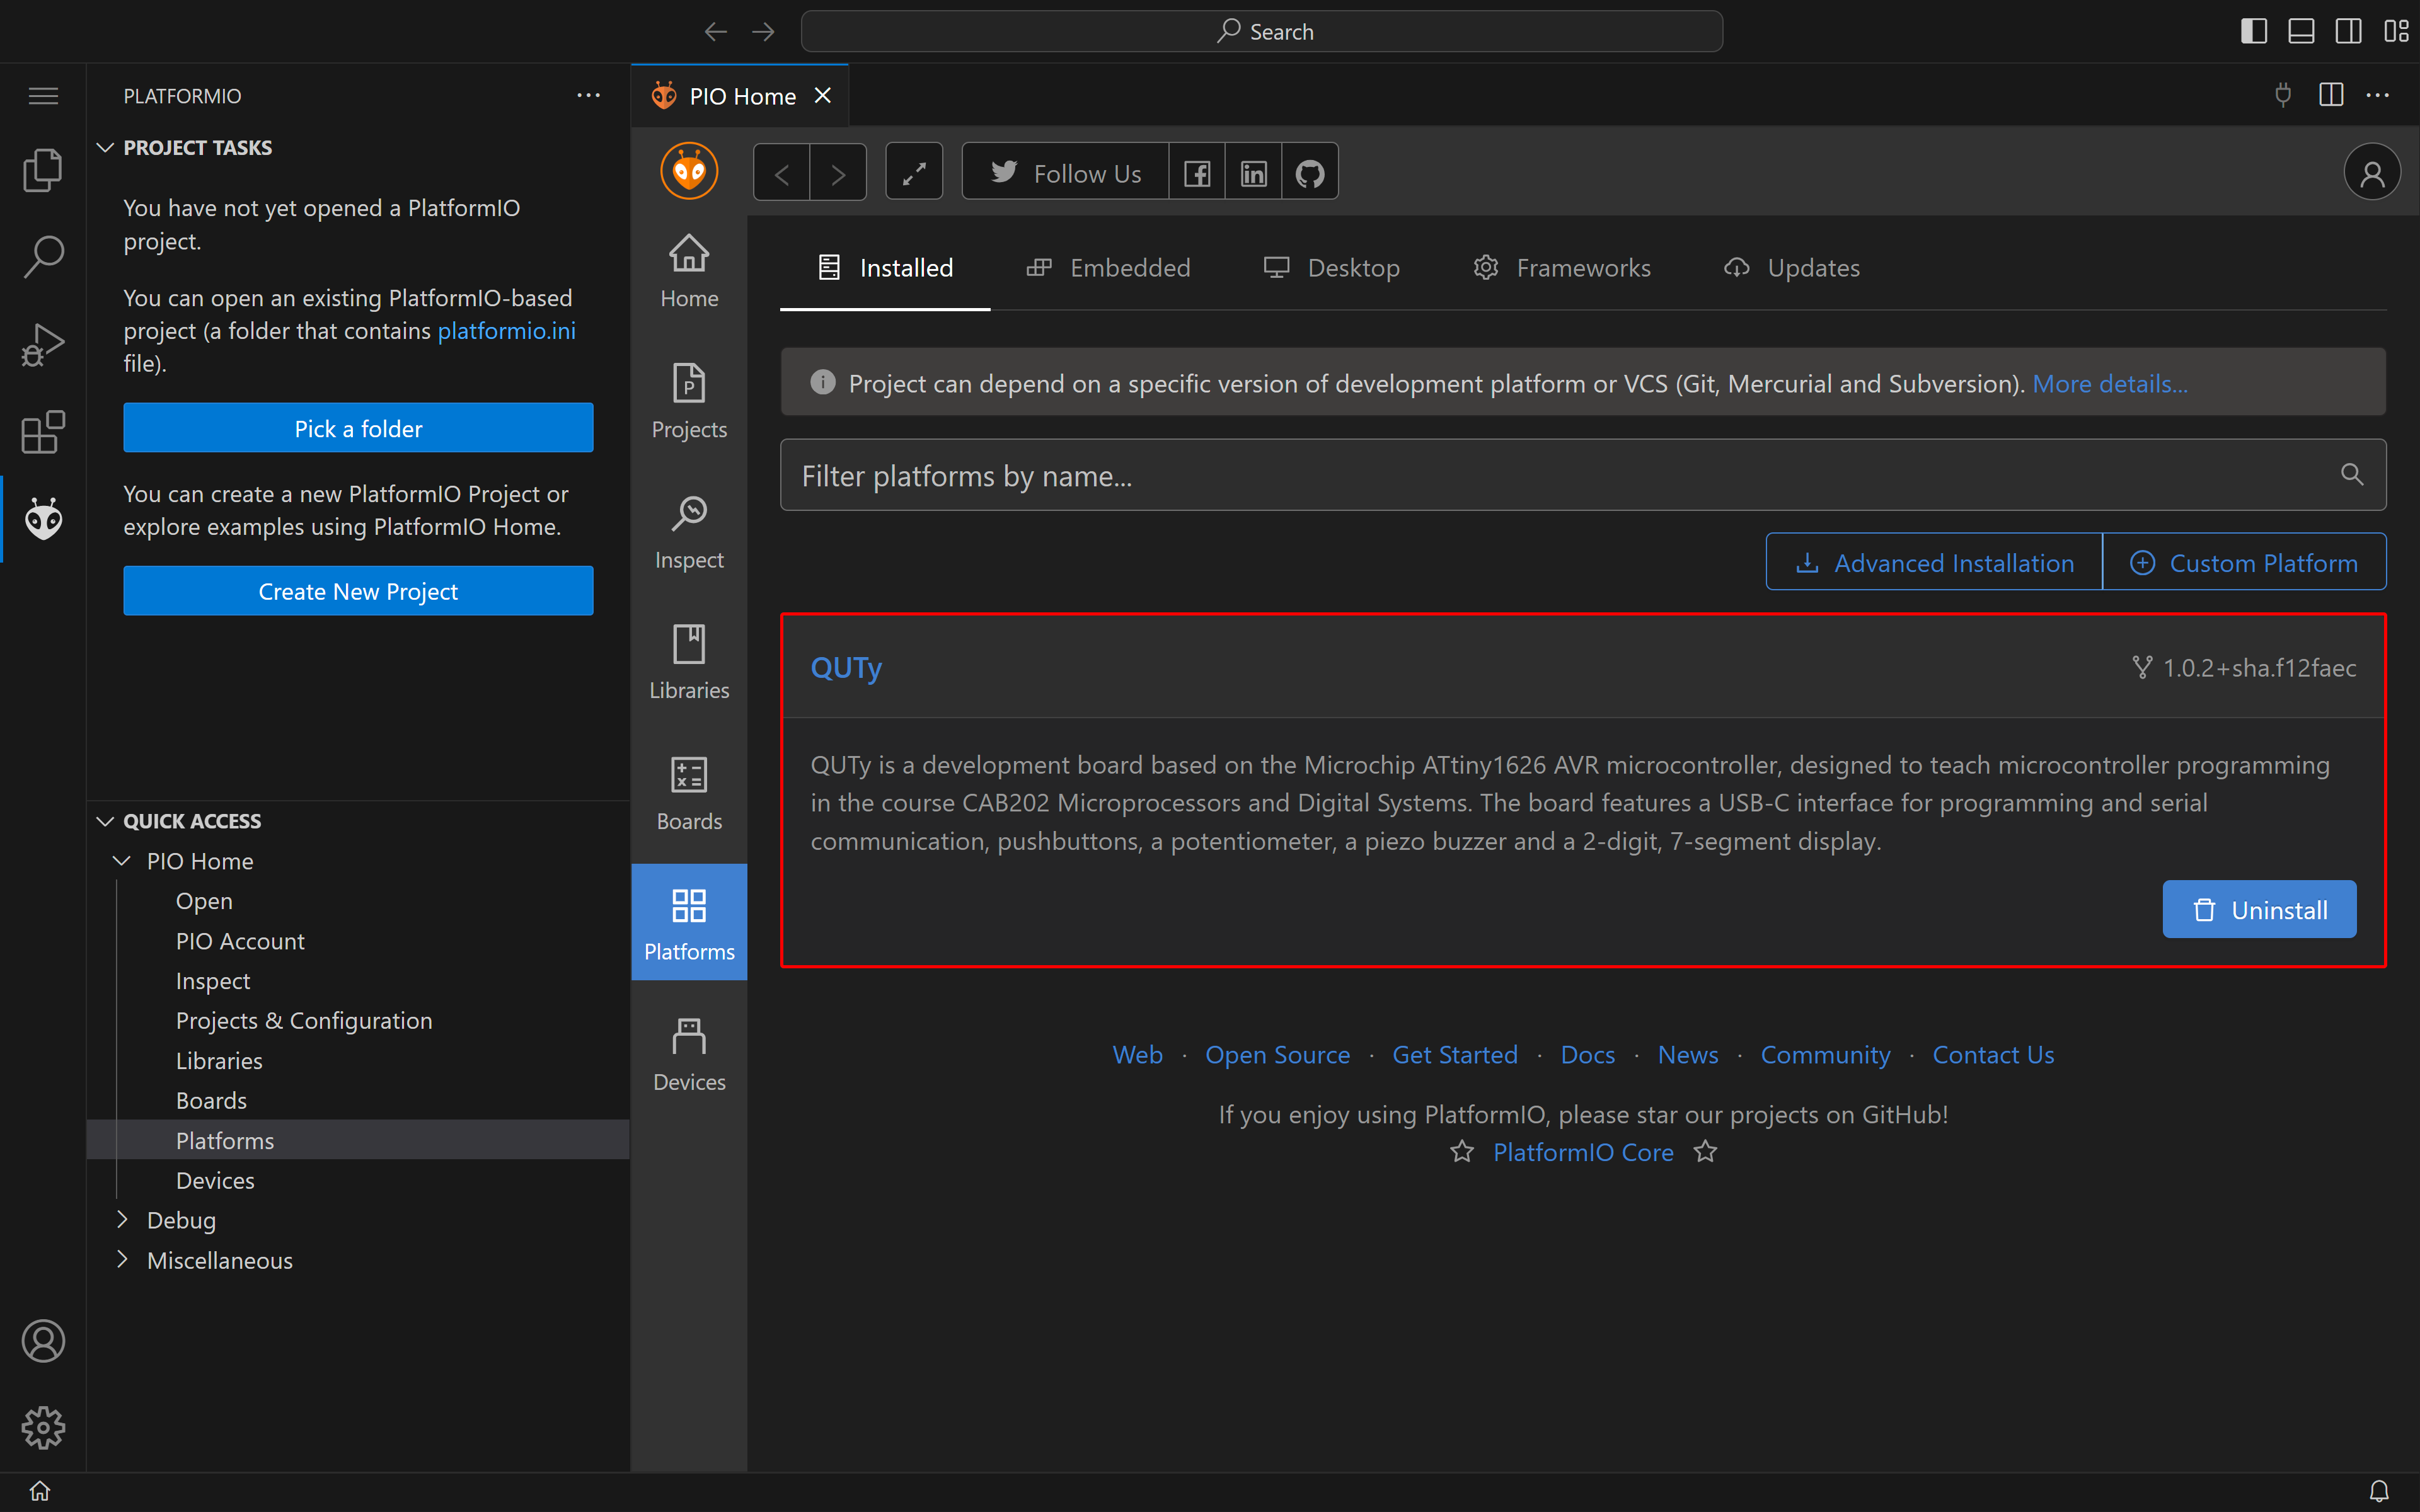Click the Facebook icon in toolbar
The height and width of the screenshot is (1512, 2420).
pyautogui.click(x=1197, y=173)
